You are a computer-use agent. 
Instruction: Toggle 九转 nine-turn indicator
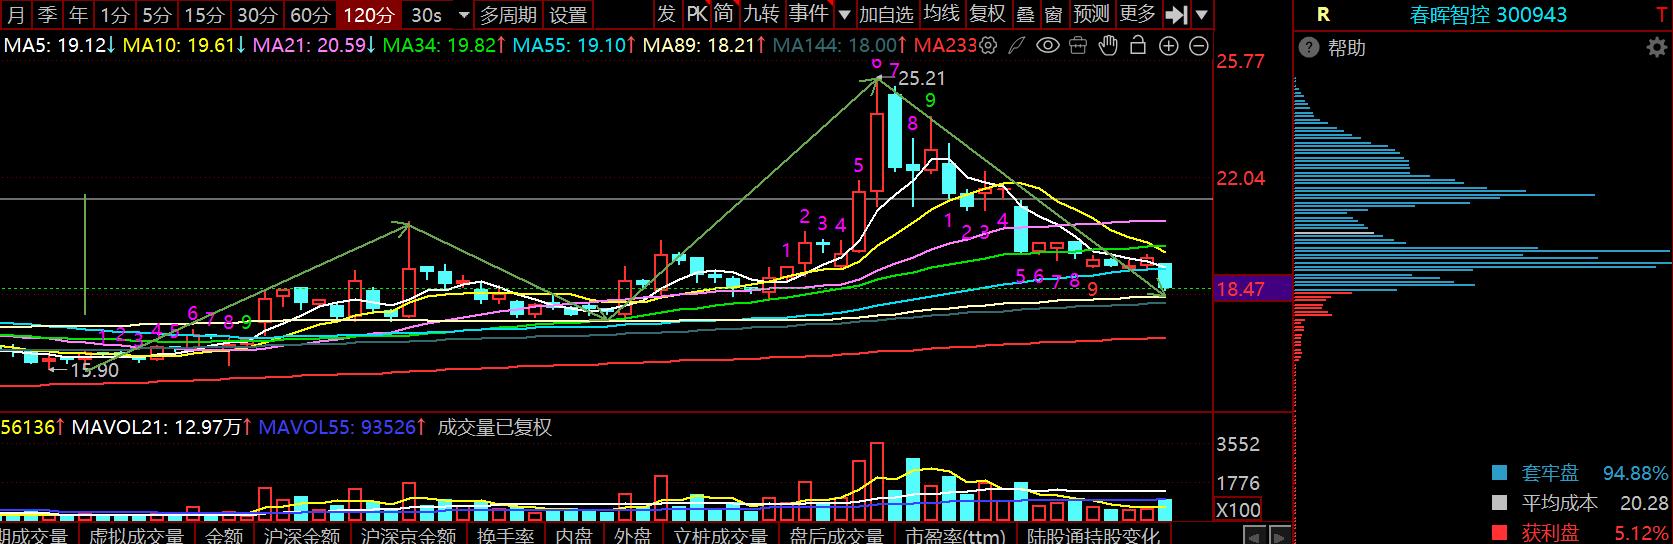click(762, 14)
